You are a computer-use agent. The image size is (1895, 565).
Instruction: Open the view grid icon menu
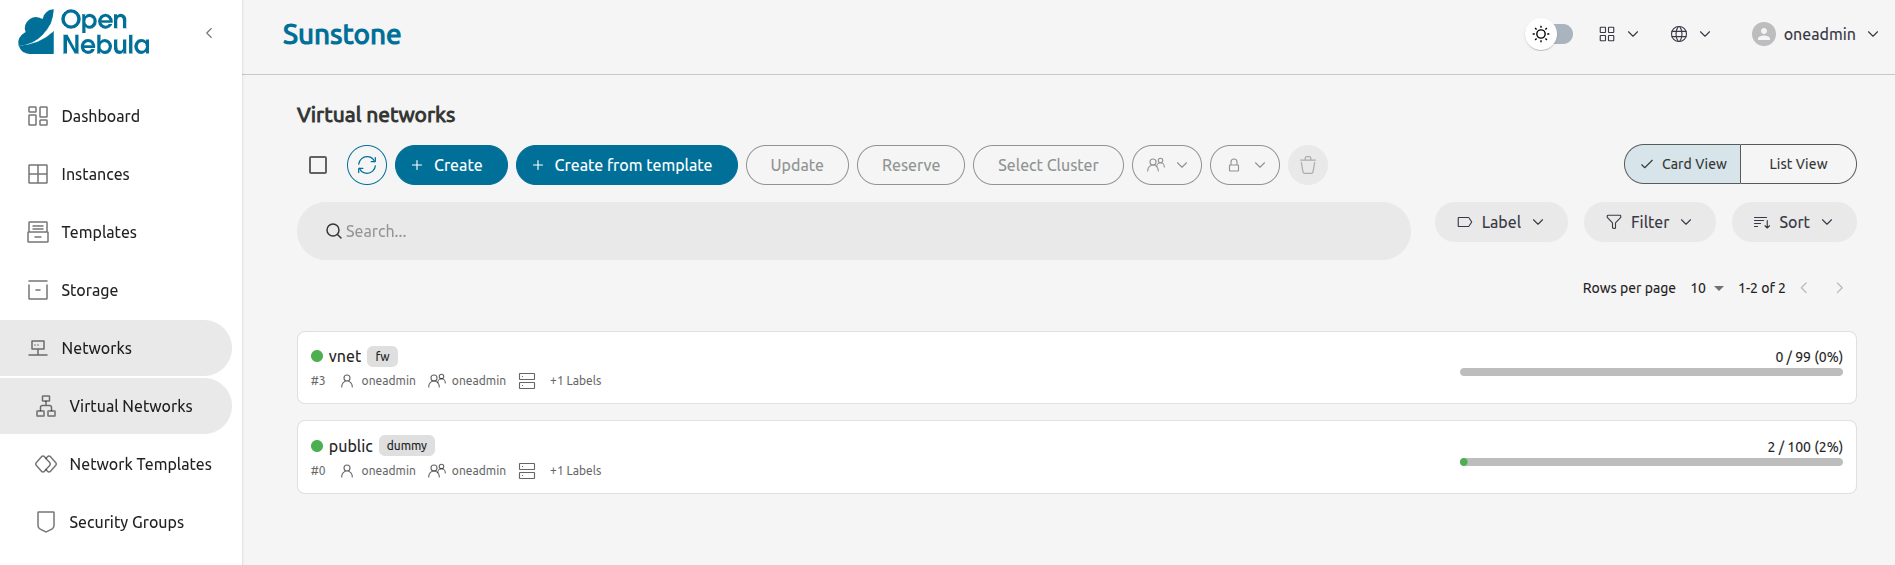(1617, 34)
